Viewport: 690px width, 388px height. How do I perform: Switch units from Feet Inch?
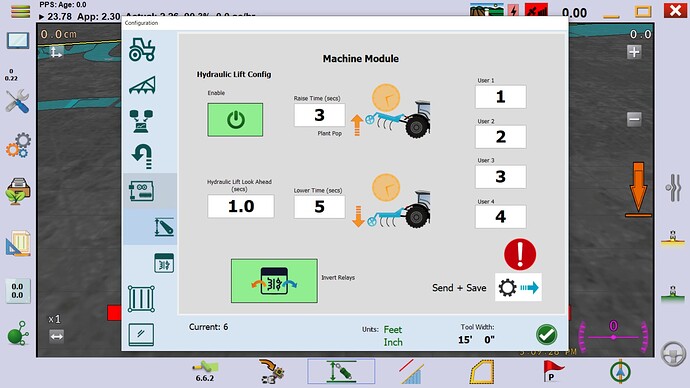[393, 336]
